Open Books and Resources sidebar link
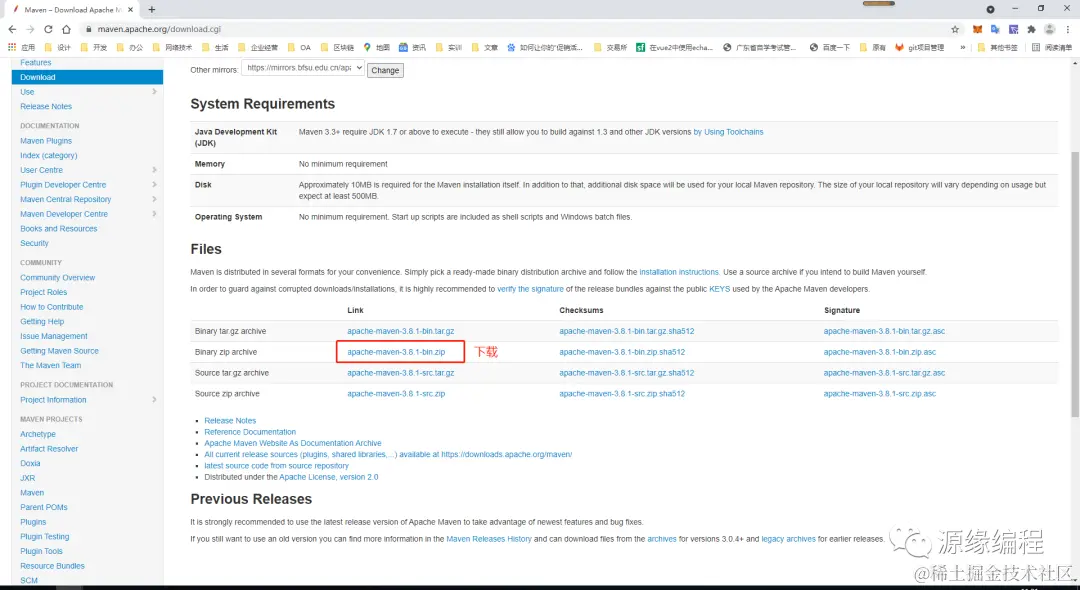 [59, 229]
